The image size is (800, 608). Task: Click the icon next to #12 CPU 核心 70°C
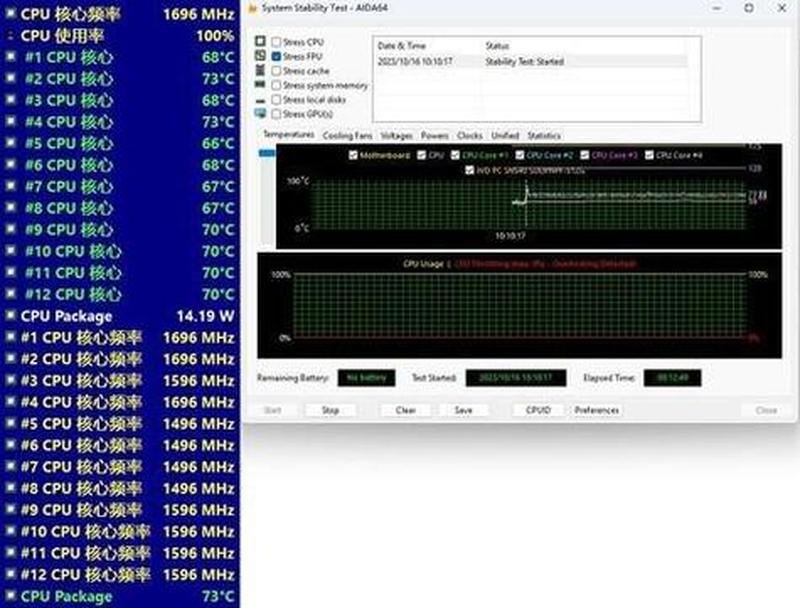point(10,294)
